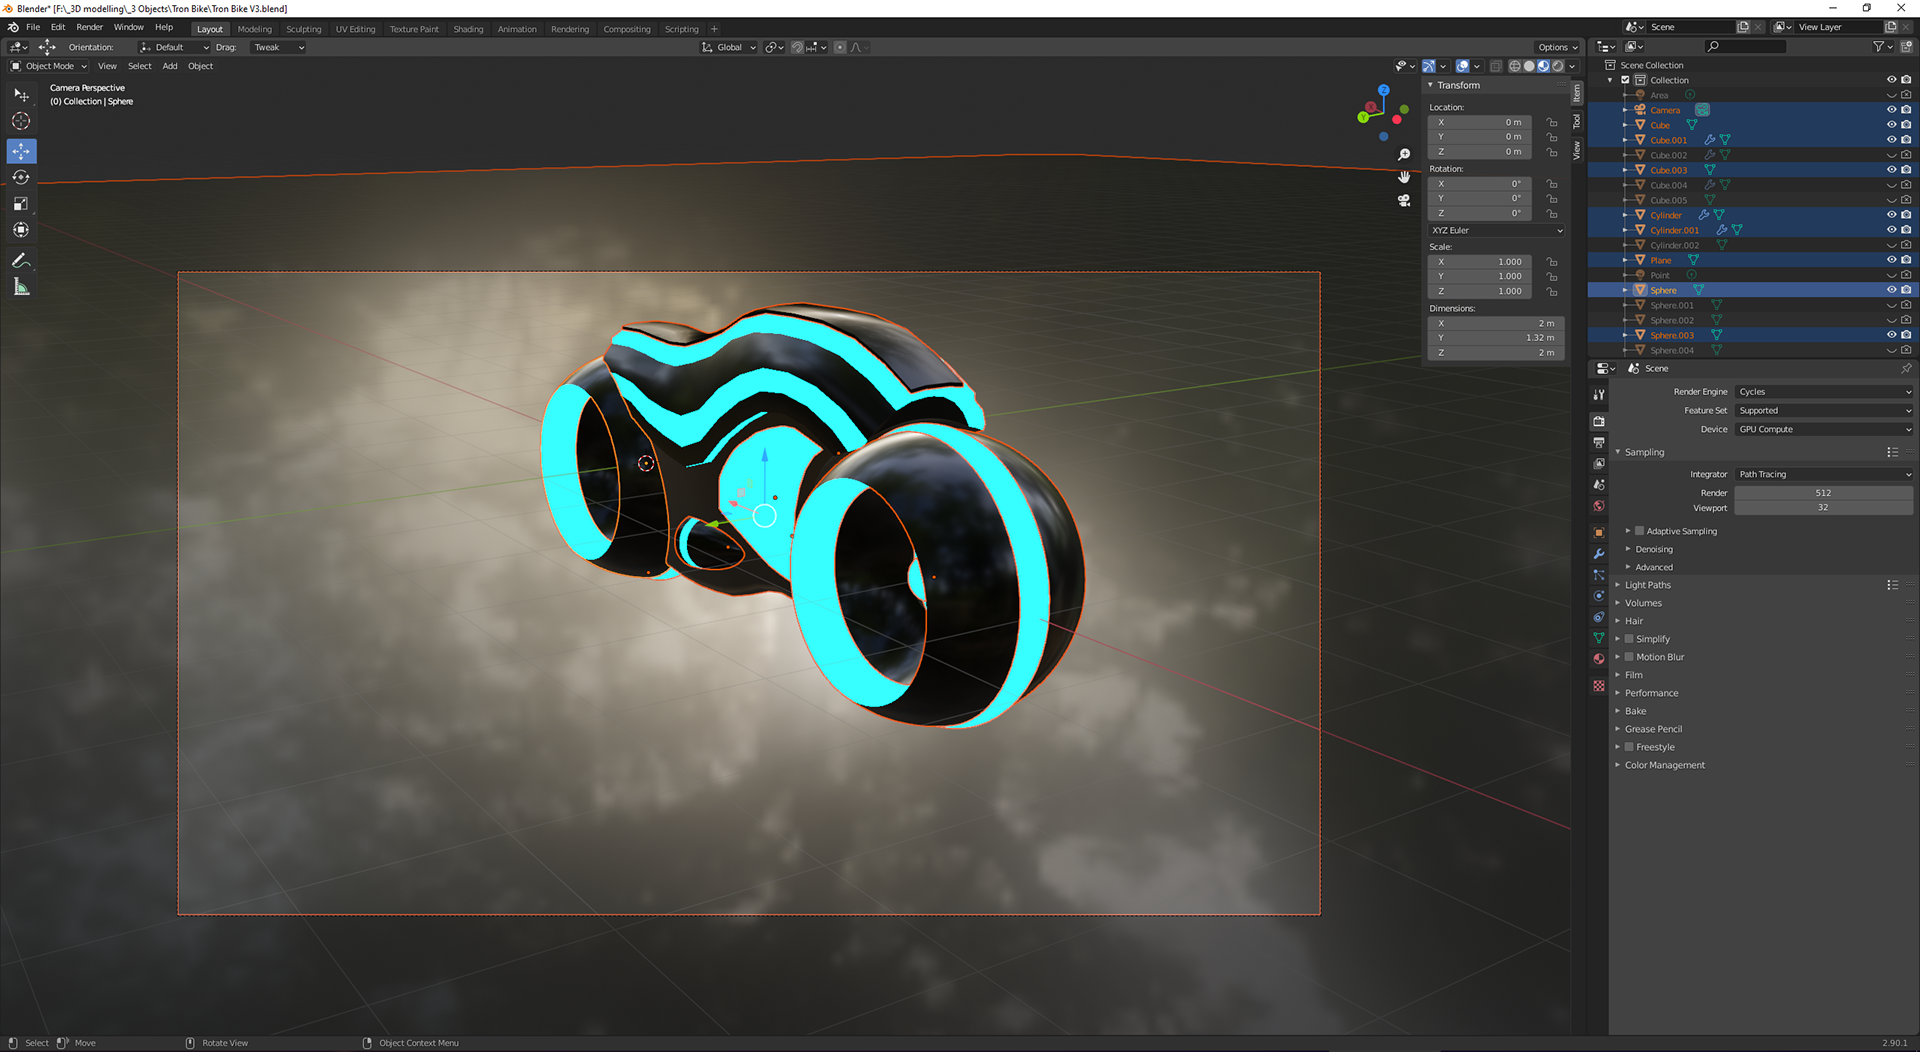The height and width of the screenshot is (1052, 1920).
Task: Open the XYZ Euler rotation mode dropdown
Action: point(1496,230)
